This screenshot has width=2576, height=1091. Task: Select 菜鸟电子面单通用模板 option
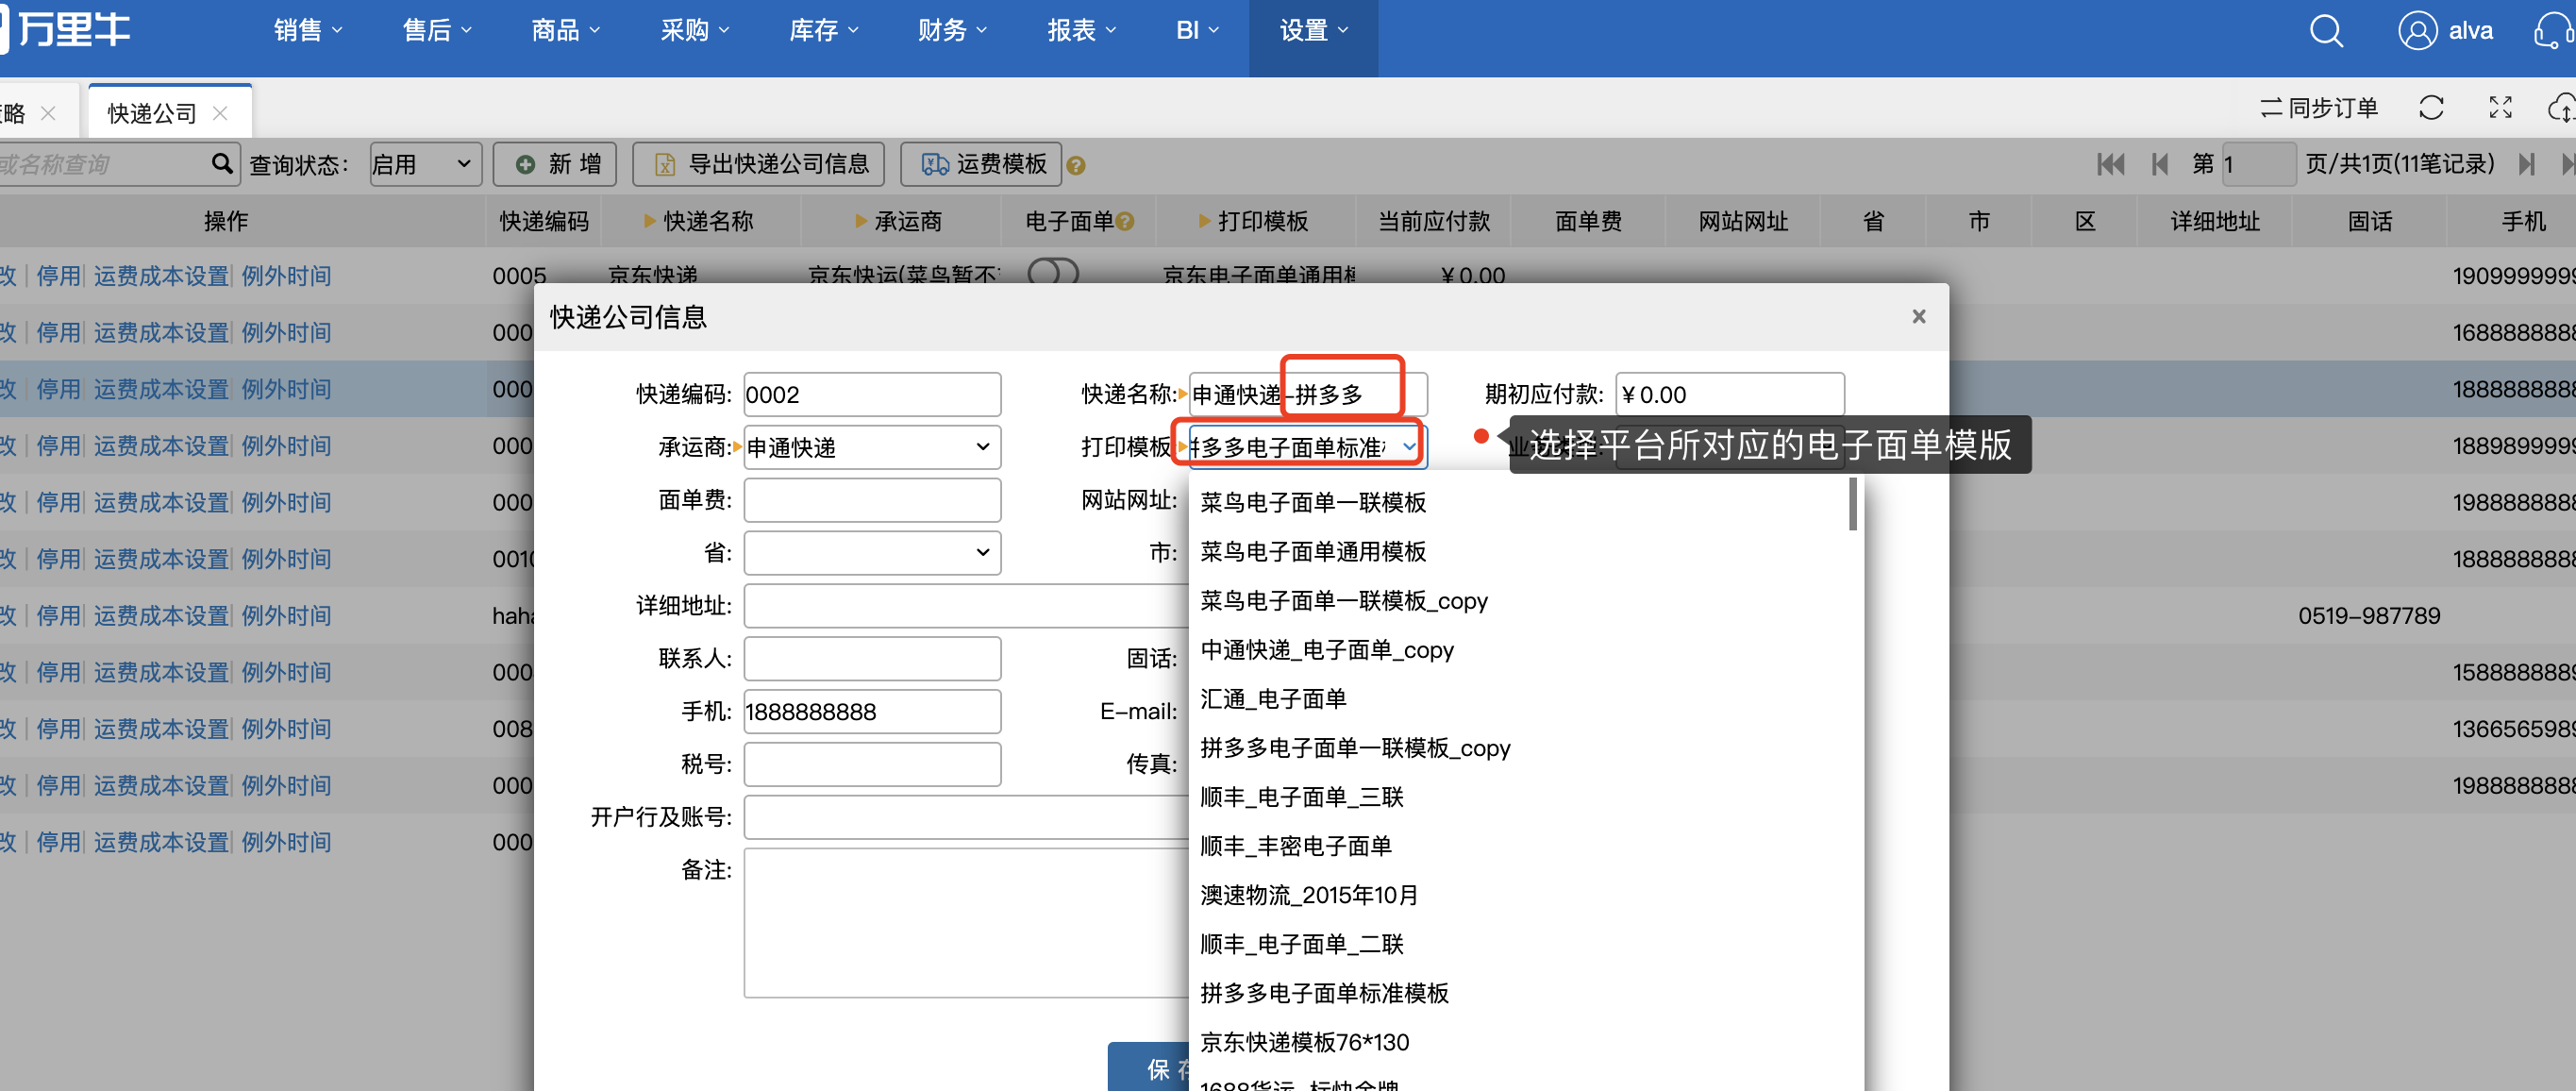(x=1313, y=552)
